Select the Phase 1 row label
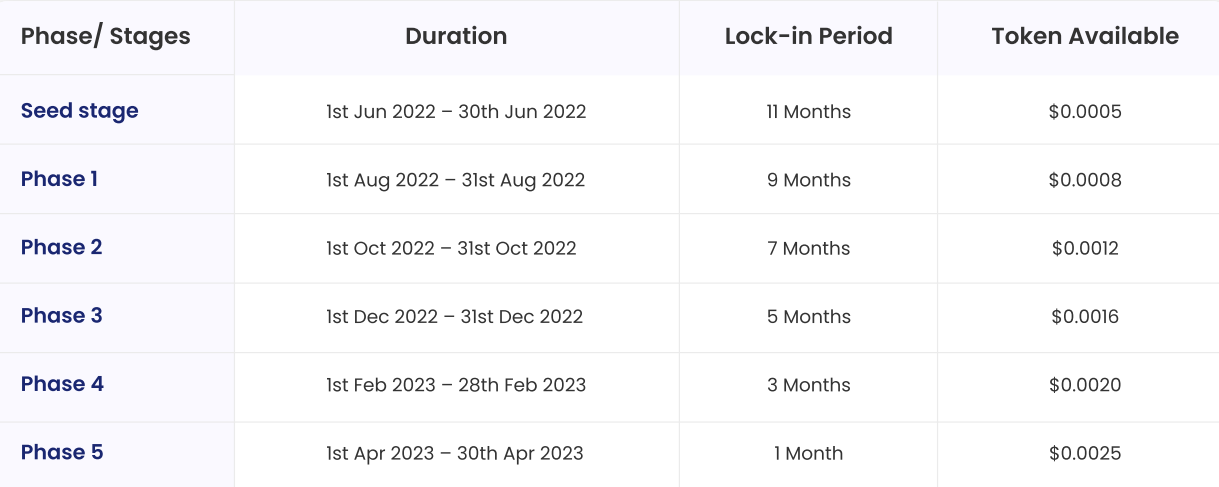1219x487 pixels. click(x=60, y=179)
